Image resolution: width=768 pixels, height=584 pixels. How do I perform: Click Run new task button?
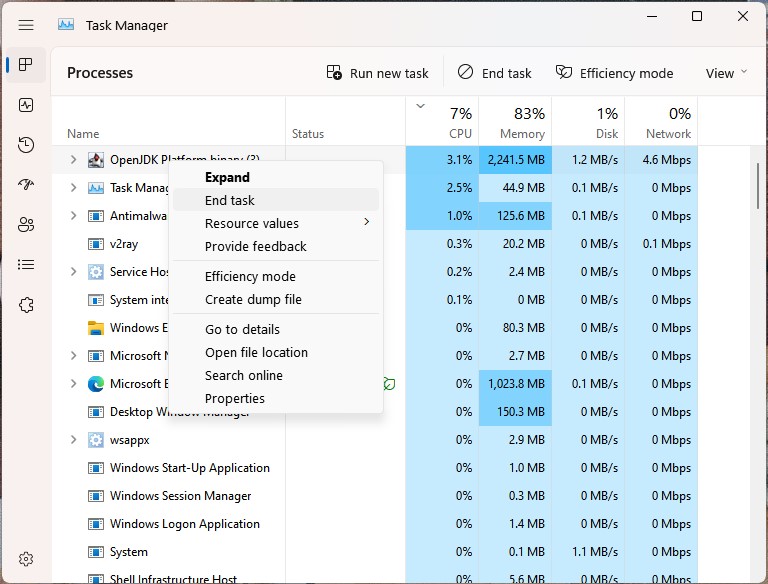[x=378, y=73]
